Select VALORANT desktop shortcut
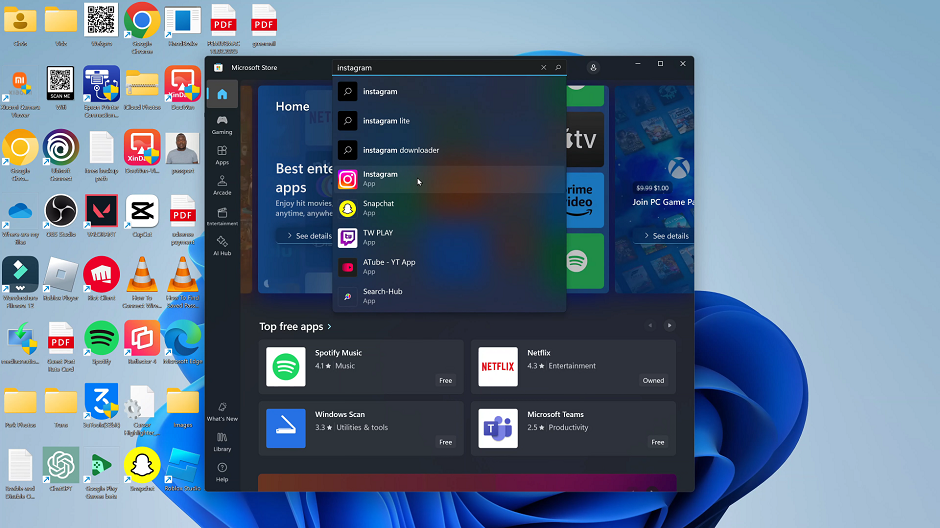Image resolution: width=940 pixels, height=528 pixels. coord(101,216)
